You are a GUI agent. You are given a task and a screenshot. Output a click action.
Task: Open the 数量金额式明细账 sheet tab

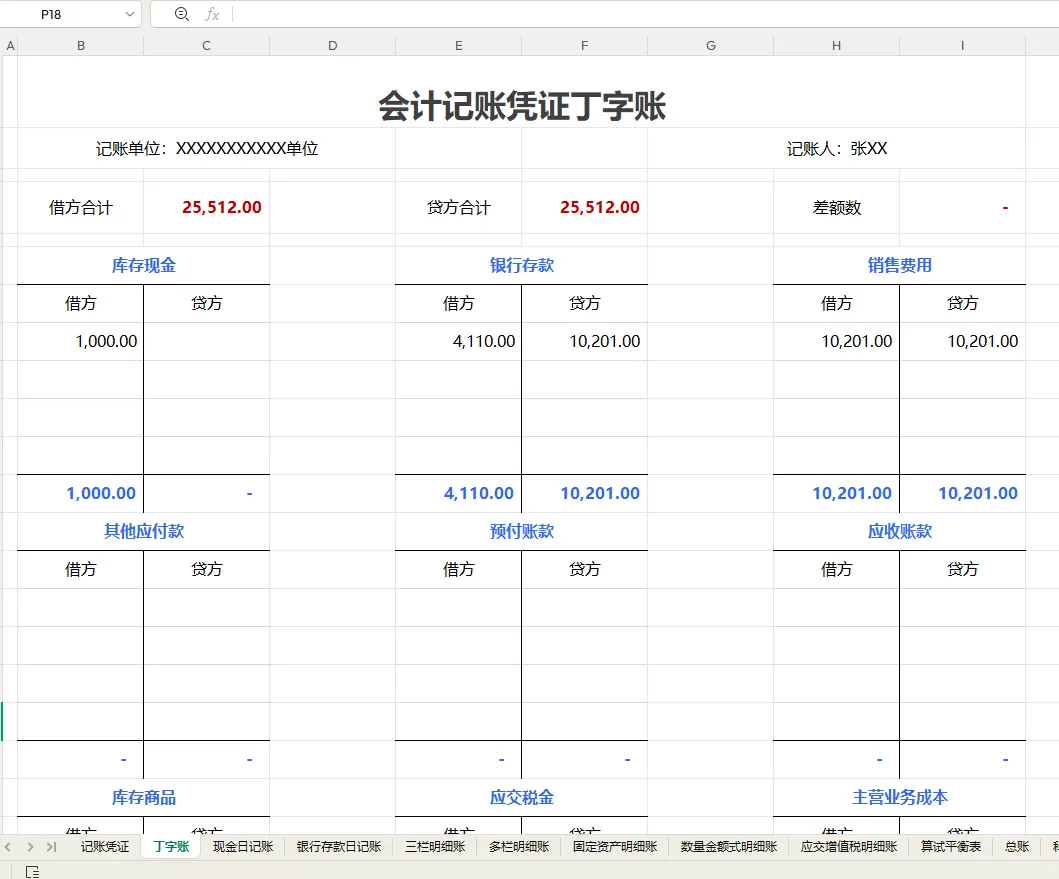729,847
